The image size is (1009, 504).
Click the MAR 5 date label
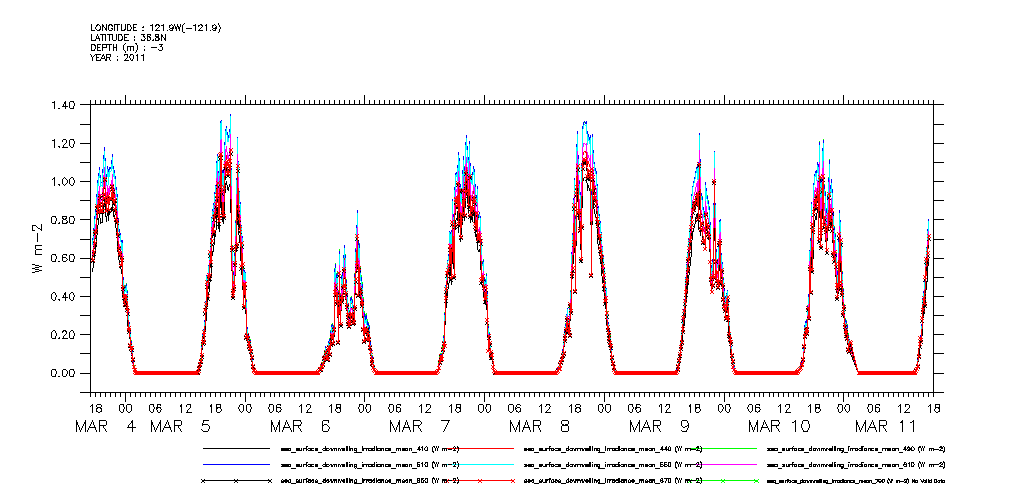coord(181,426)
